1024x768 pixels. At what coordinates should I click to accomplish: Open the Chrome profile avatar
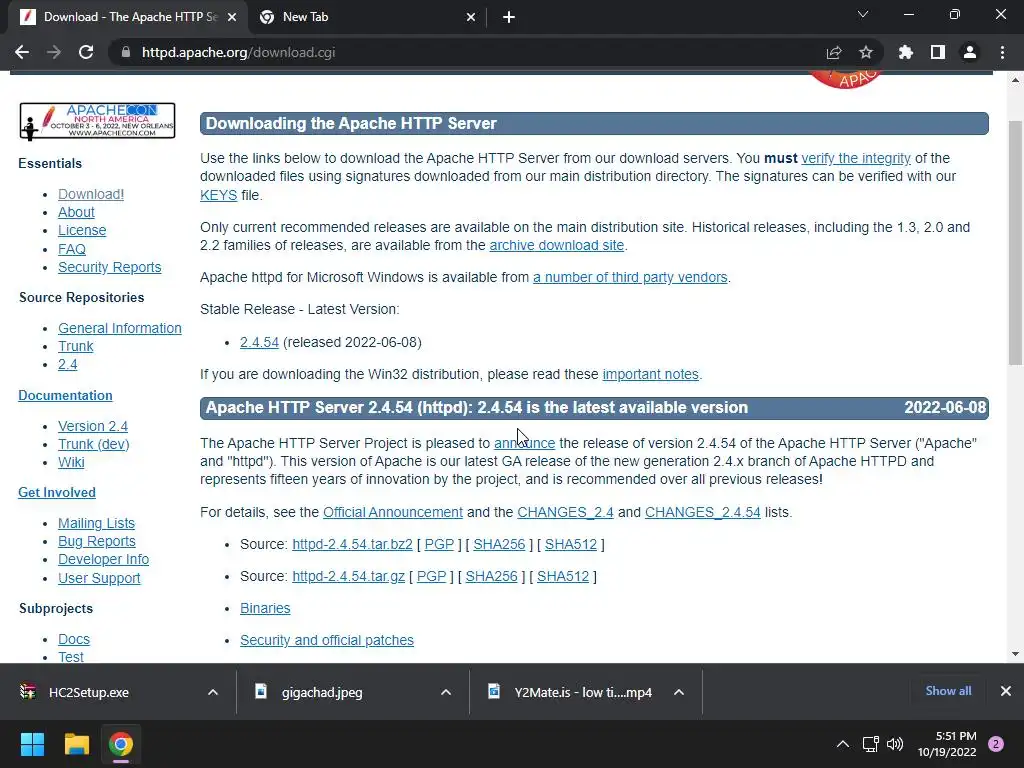[x=970, y=52]
